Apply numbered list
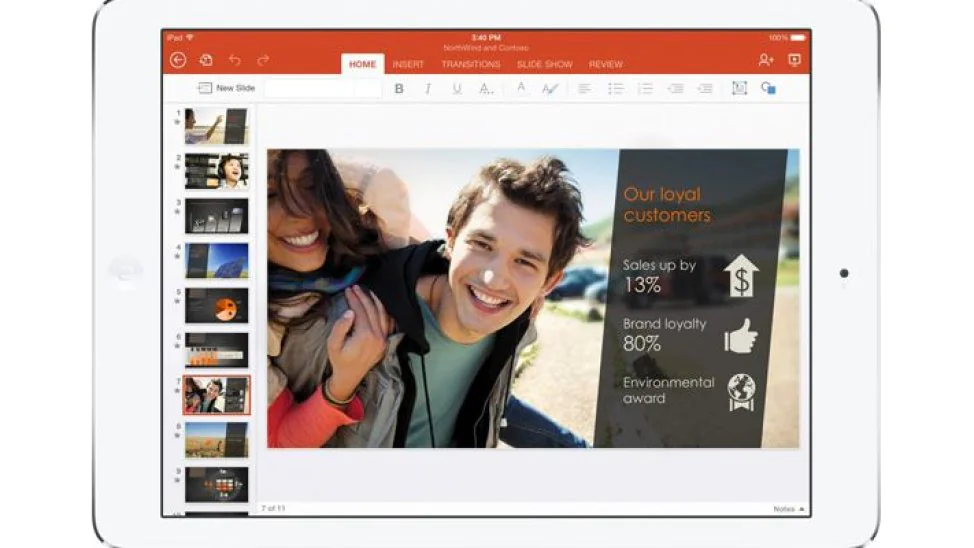The height and width of the screenshot is (548, 974). point(645,89)
